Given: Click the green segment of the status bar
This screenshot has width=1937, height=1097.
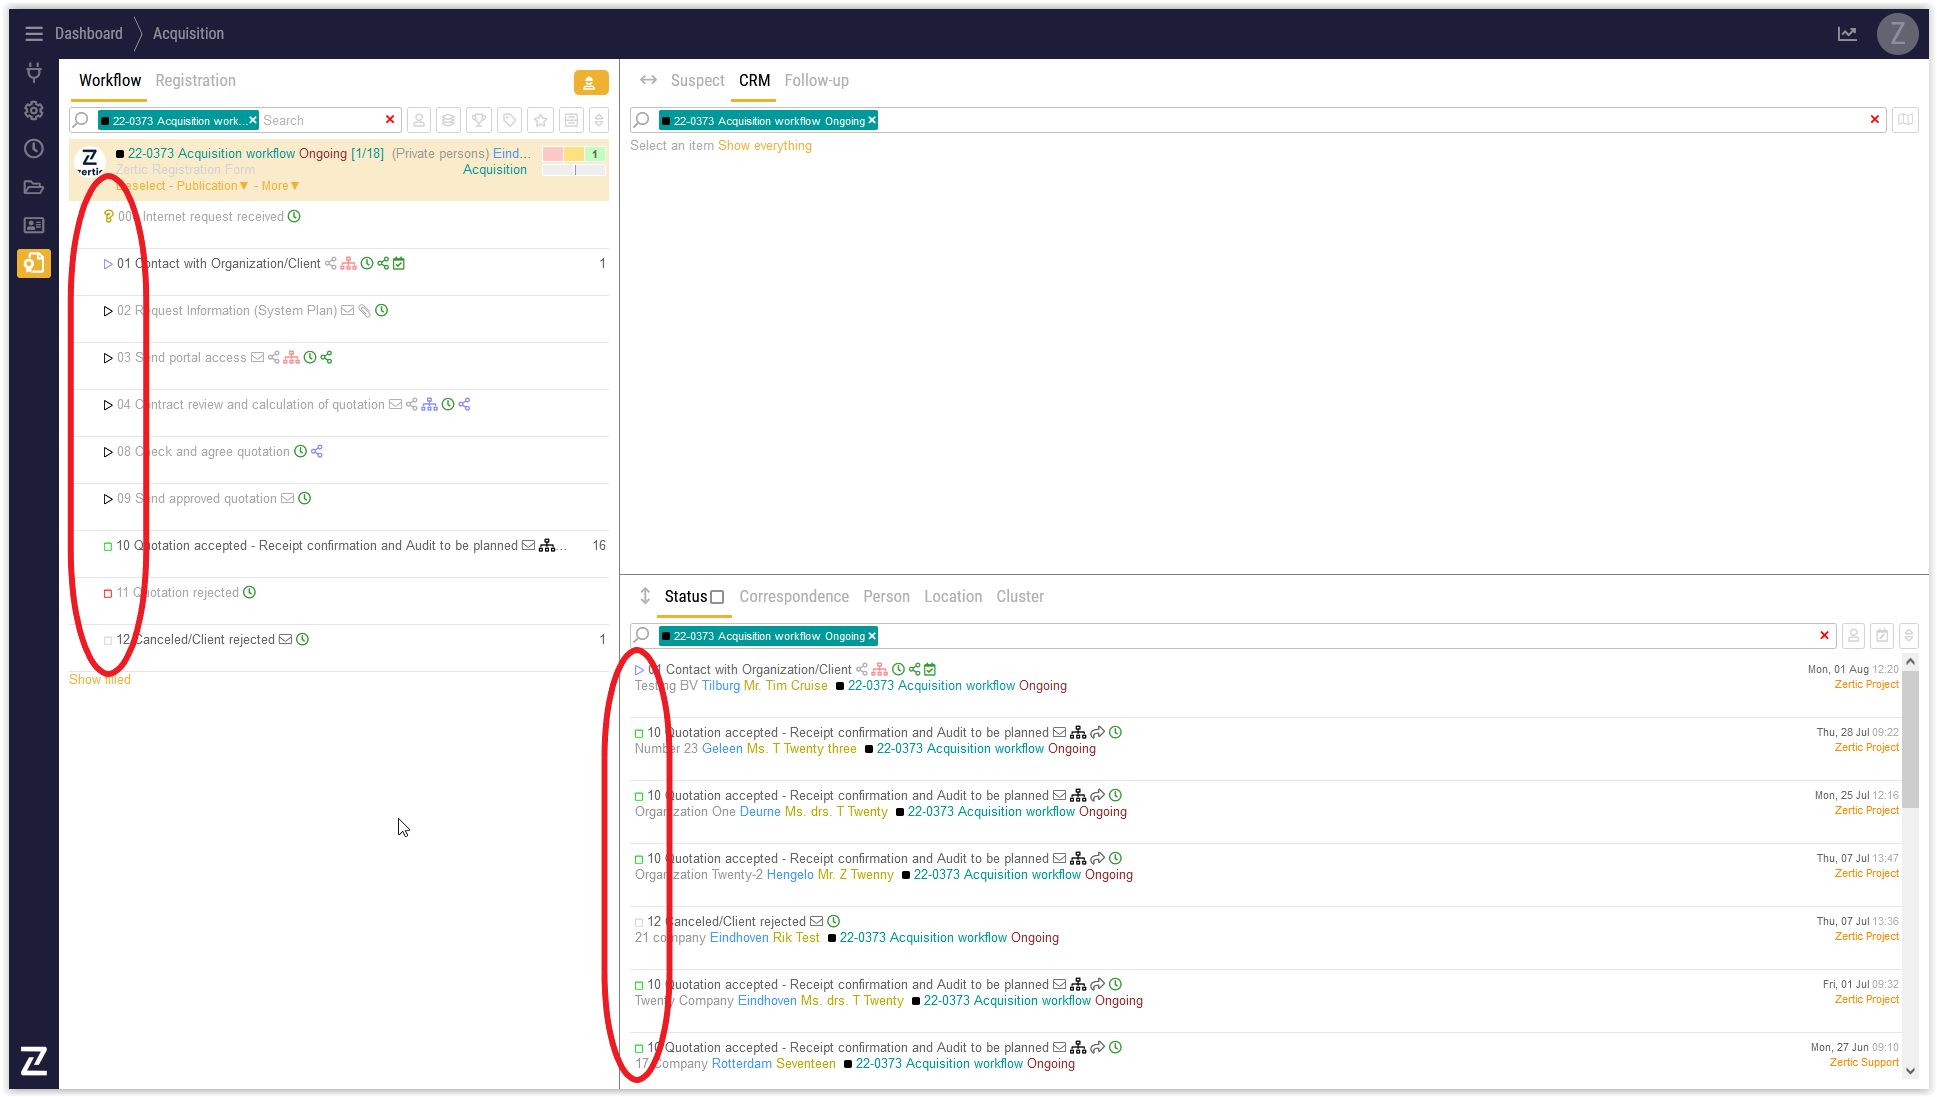Looking at the screenshot, I should pos(595,154).
